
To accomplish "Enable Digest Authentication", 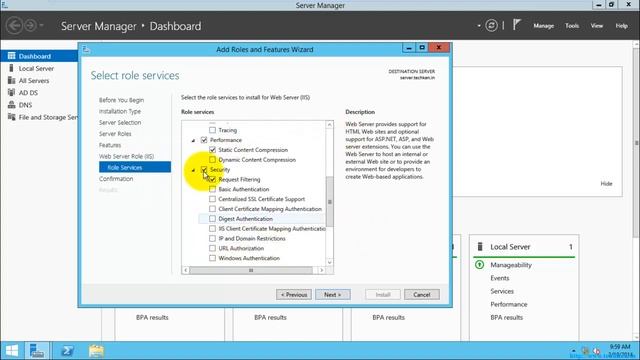I will tap(212, 219).
